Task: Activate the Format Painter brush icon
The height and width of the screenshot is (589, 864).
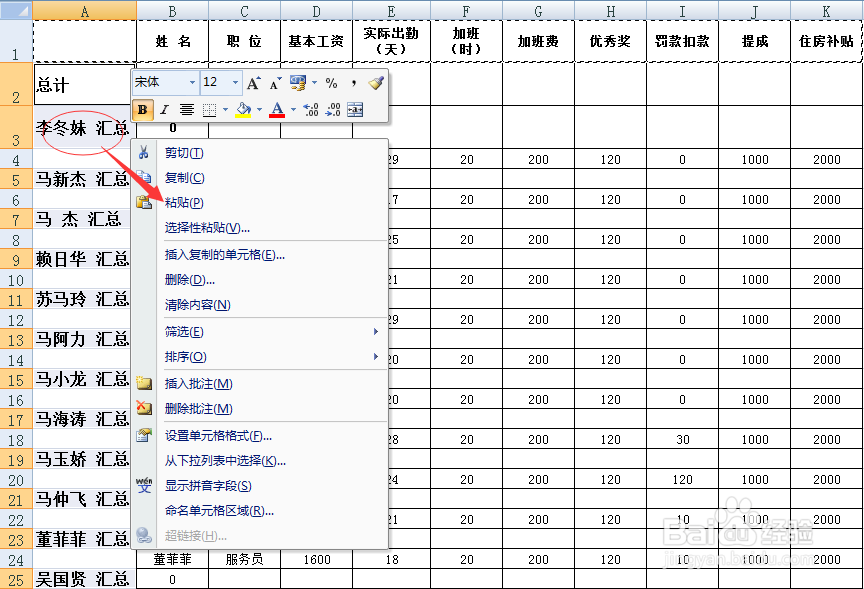Action: click(378, 82)
